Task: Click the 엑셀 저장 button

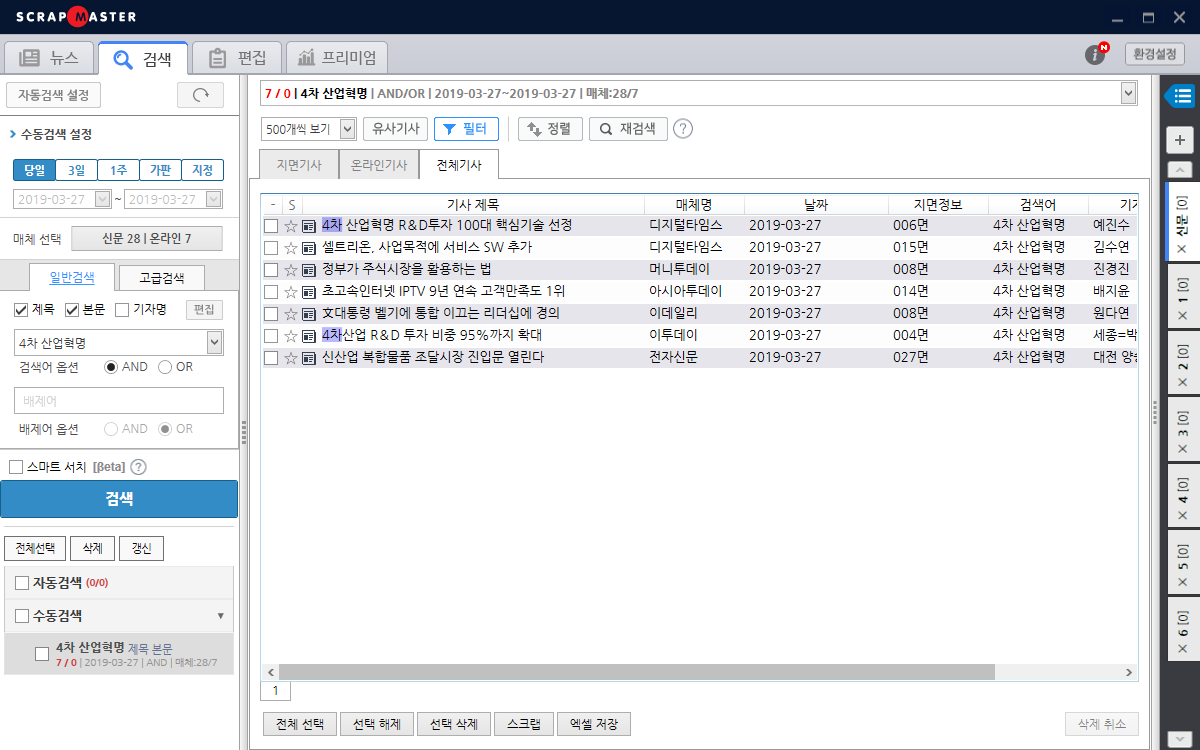Action: click(593, 723)
